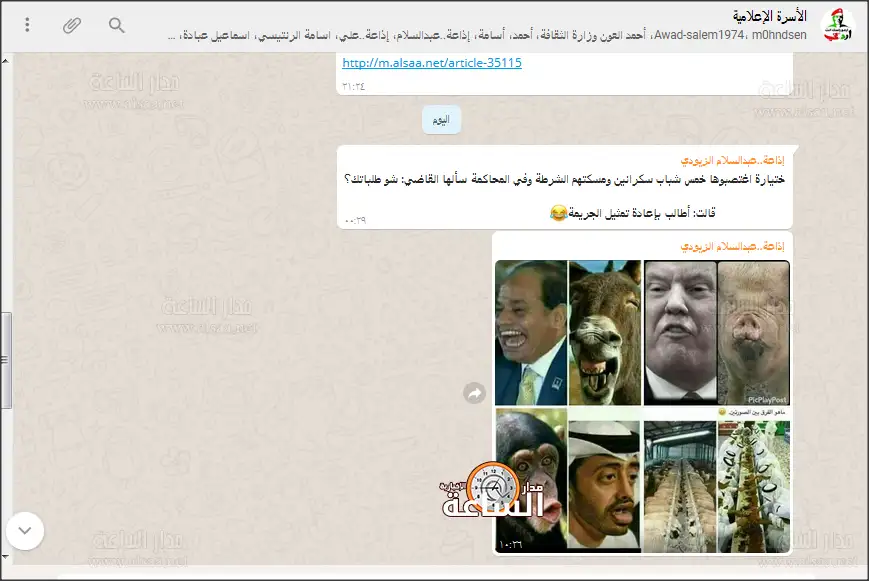Open the three-dot chat menu
Screen dimensions: 869x581
pos(27,25)
